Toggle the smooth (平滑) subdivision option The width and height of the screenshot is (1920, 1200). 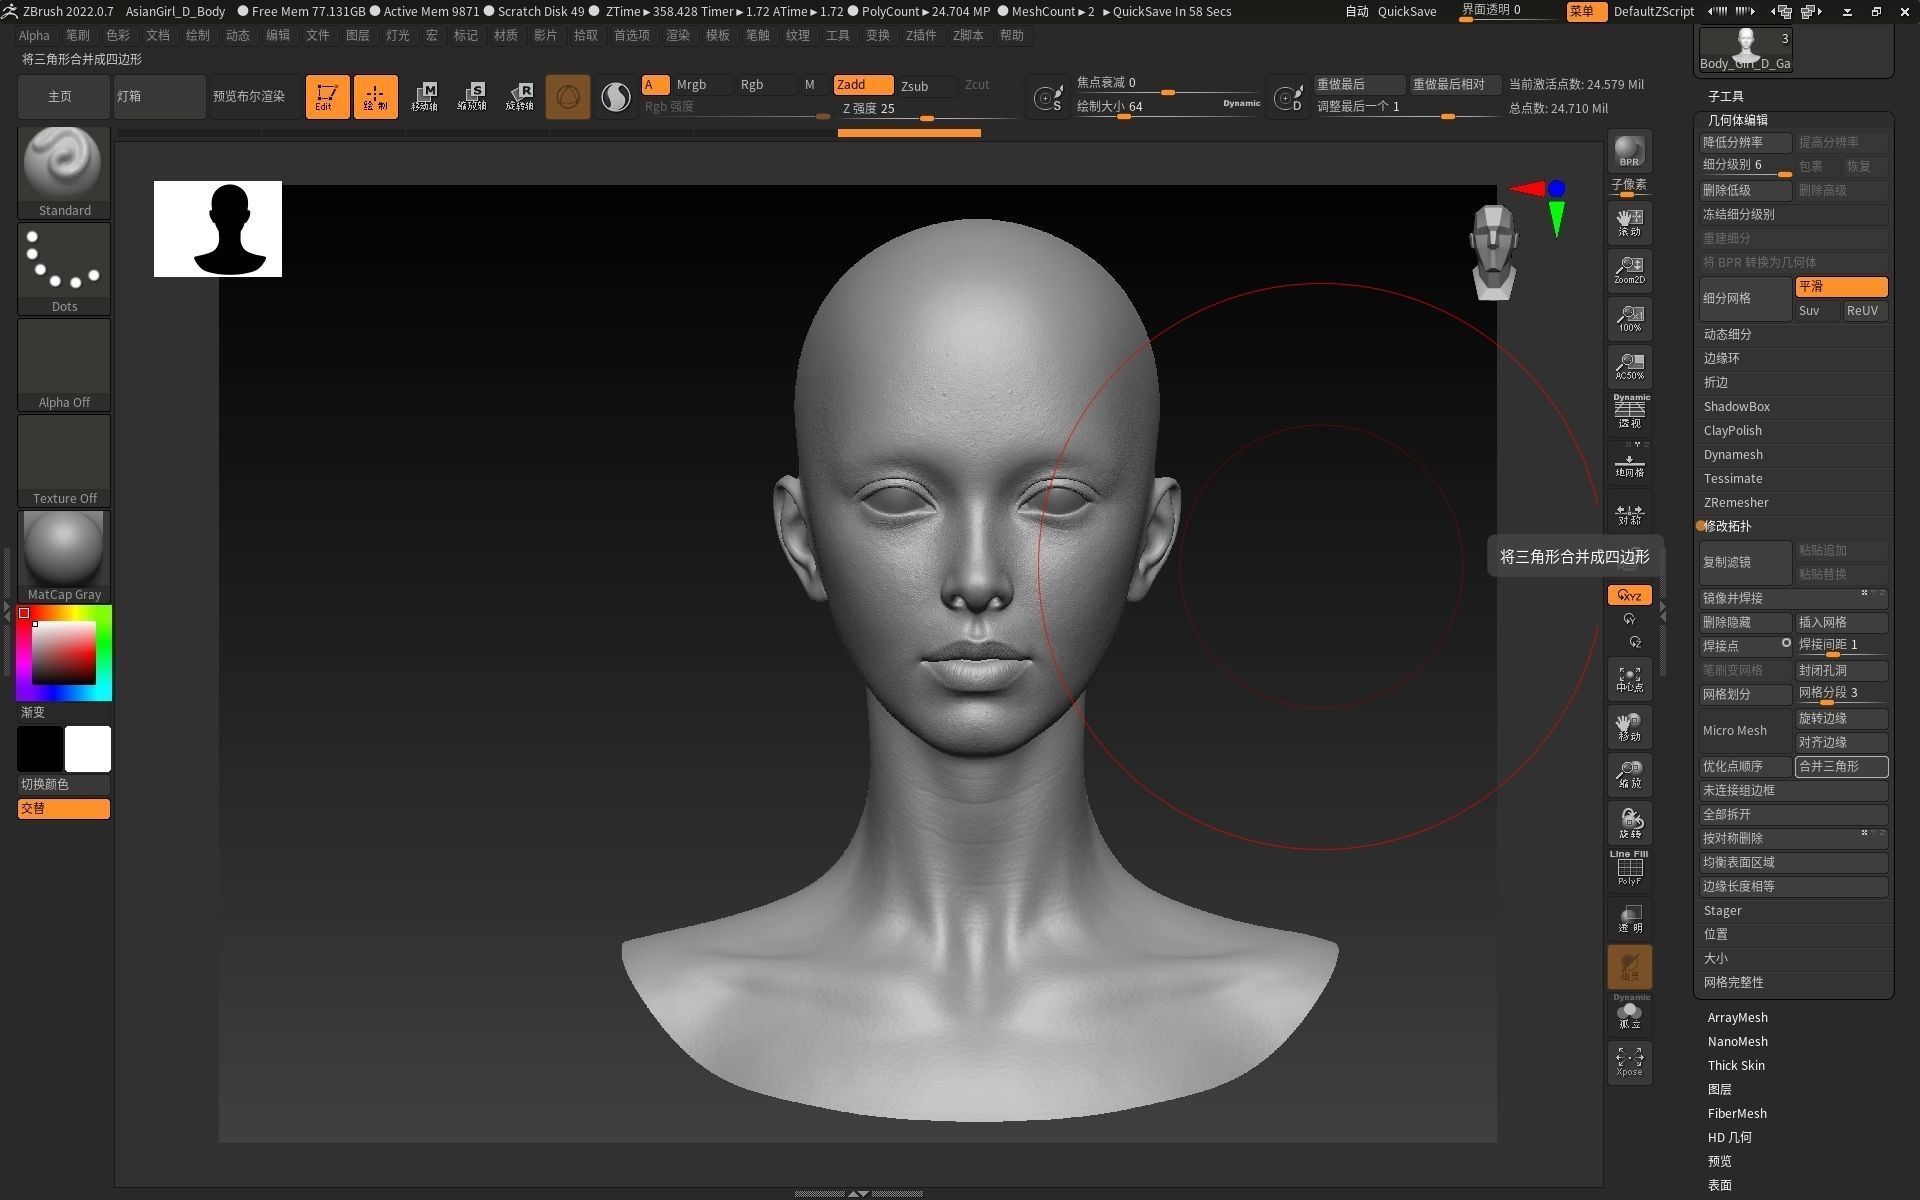1841,287
